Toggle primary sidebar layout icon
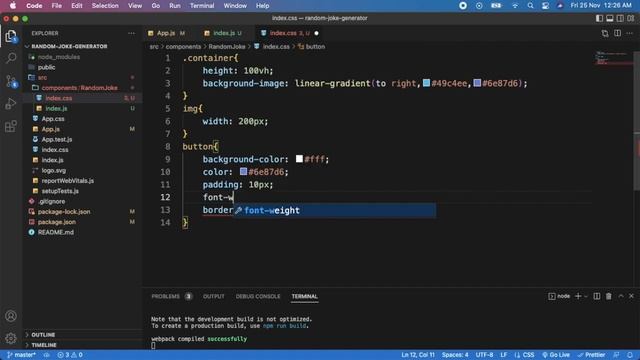Image resolution: width=640 pixels, height=360 pixels. pos(599,18)
